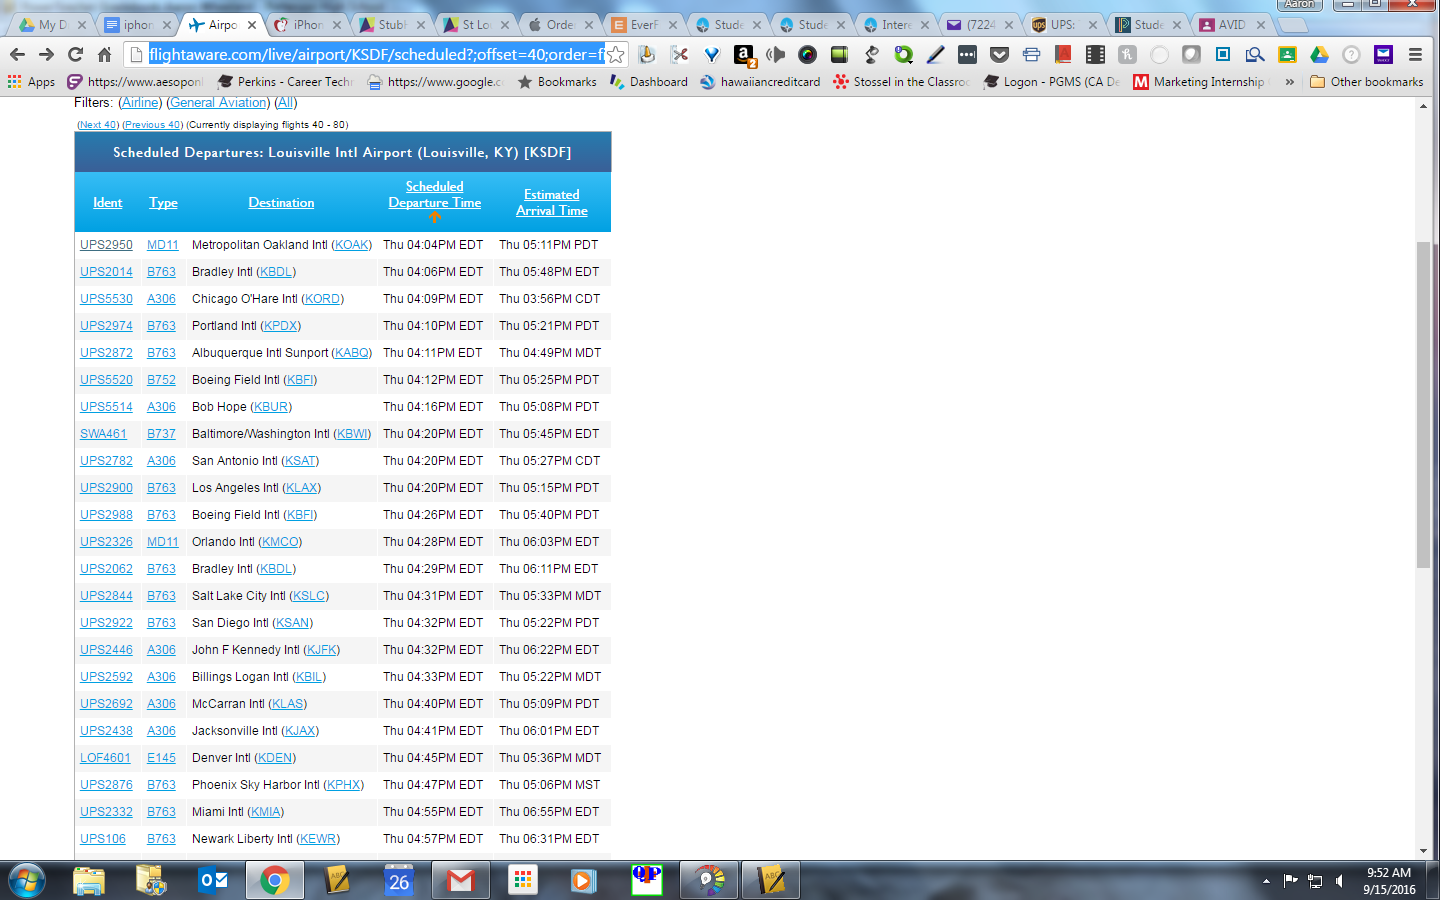
Task: Open flight UPS2950 details
Action: 106,244
